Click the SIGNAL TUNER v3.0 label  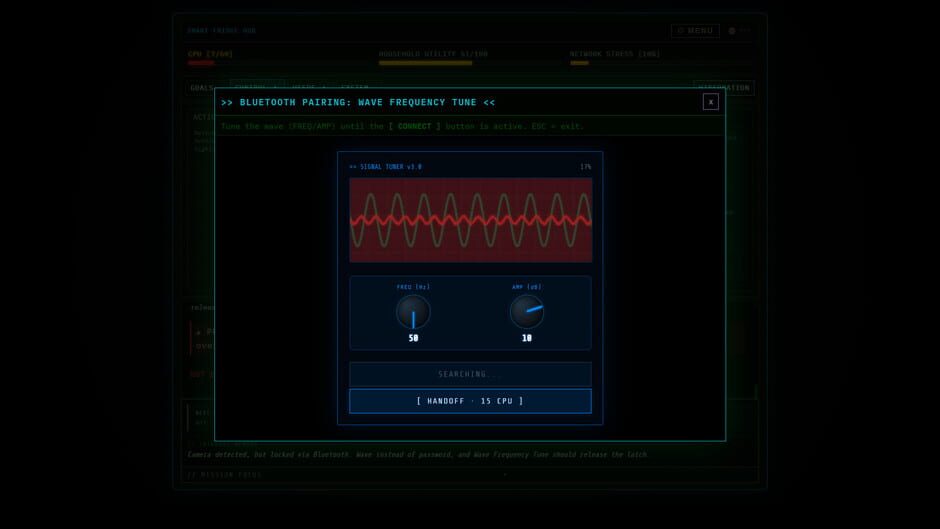tap(385, 167)
